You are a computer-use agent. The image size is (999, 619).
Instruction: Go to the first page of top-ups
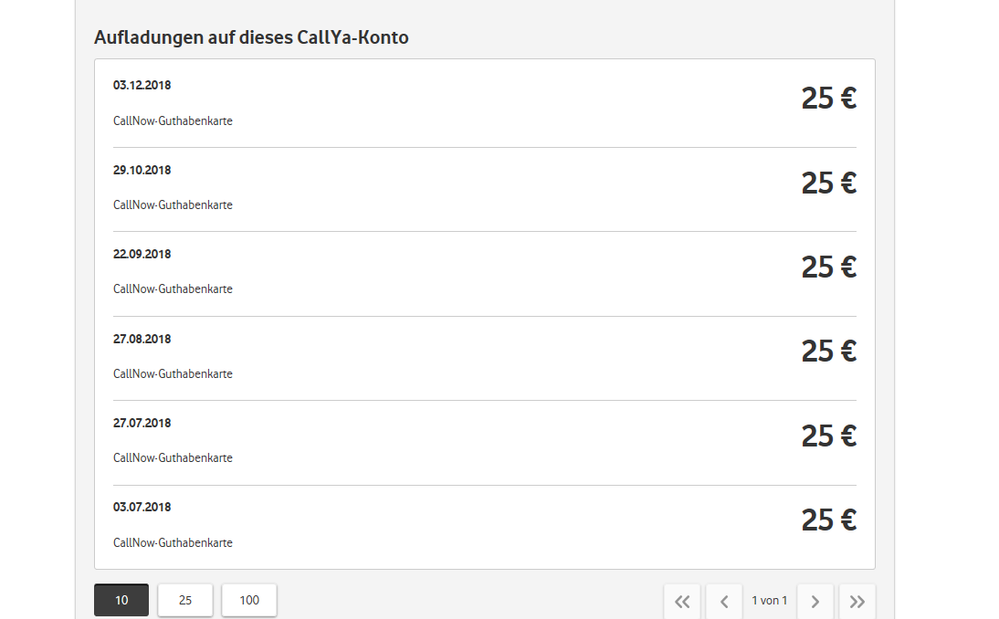[682, 601]
